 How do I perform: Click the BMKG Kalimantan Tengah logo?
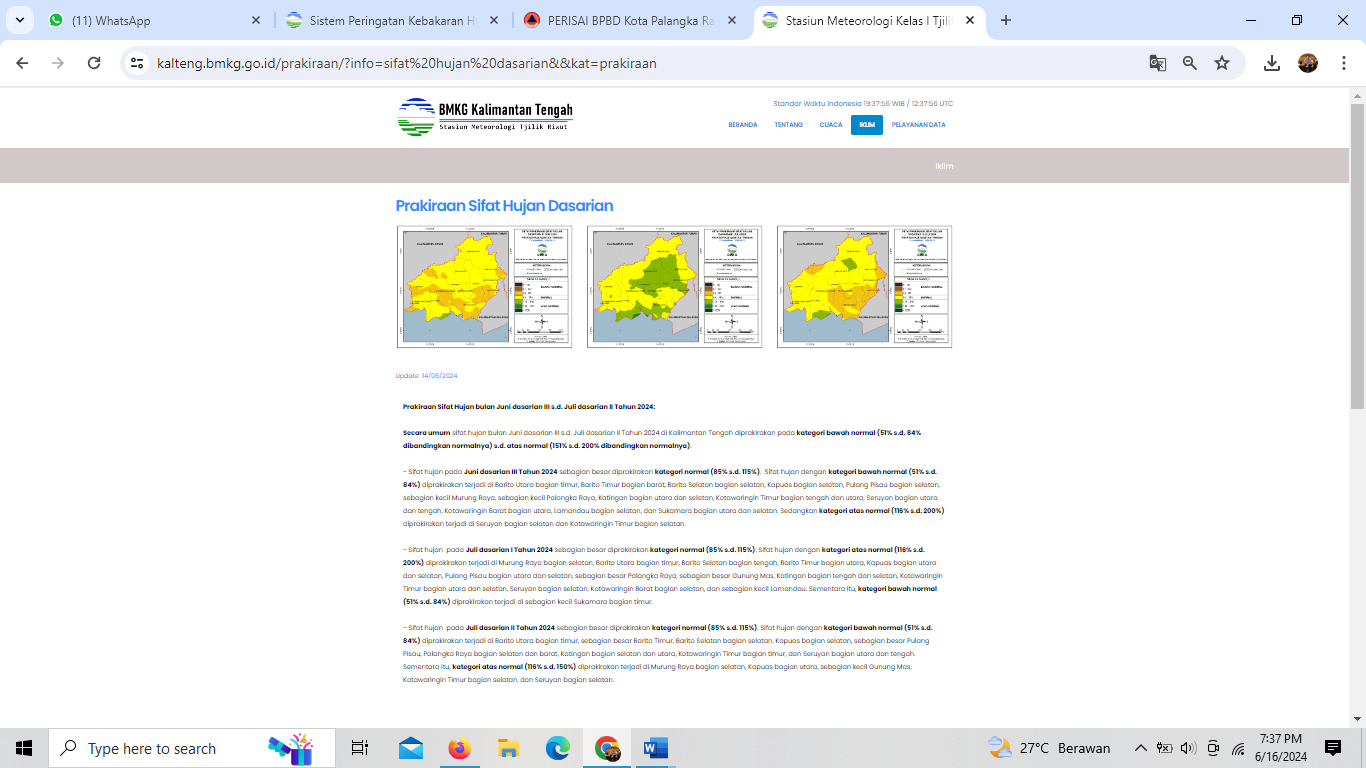(485, 116)
